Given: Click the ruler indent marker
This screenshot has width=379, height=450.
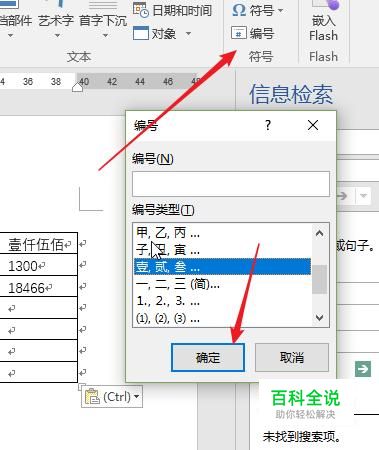Looking at the screenshot, I should (77, 87).
